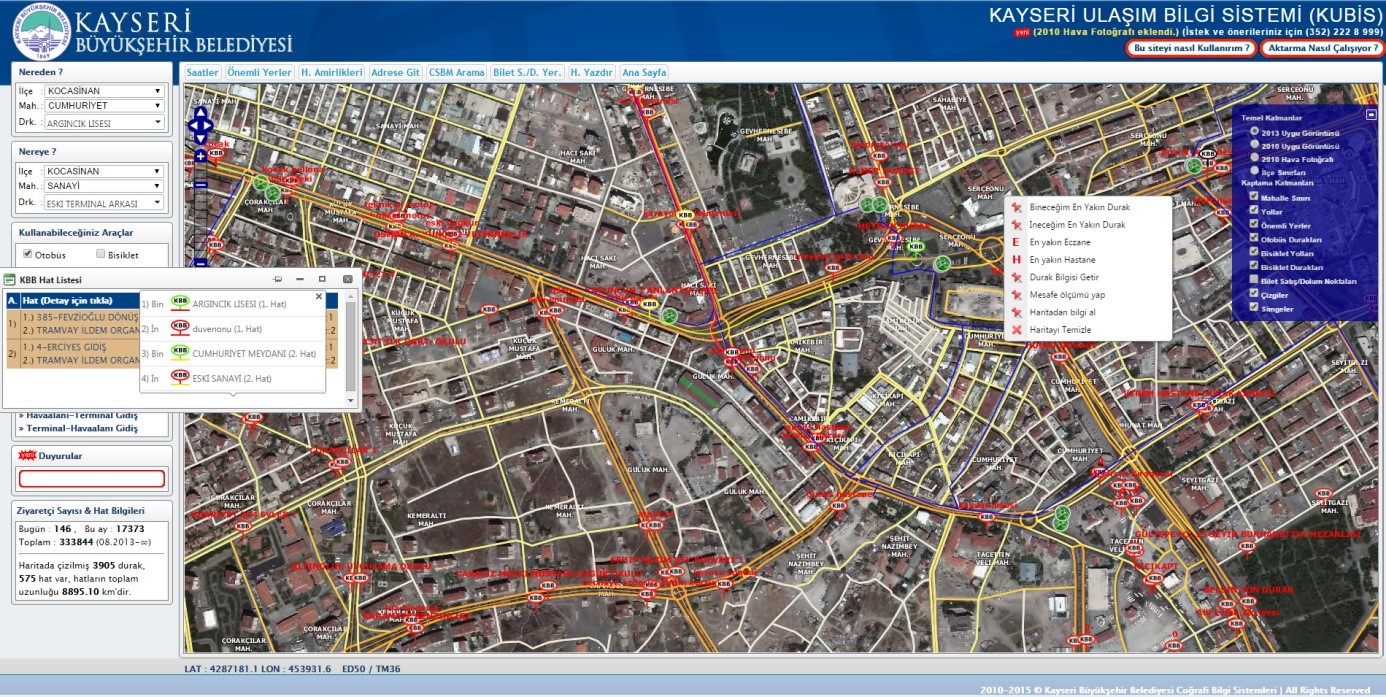Click the KBB stop icon beside ESKİ SANAYİ

pyautogui.click(x=180, y=379)
